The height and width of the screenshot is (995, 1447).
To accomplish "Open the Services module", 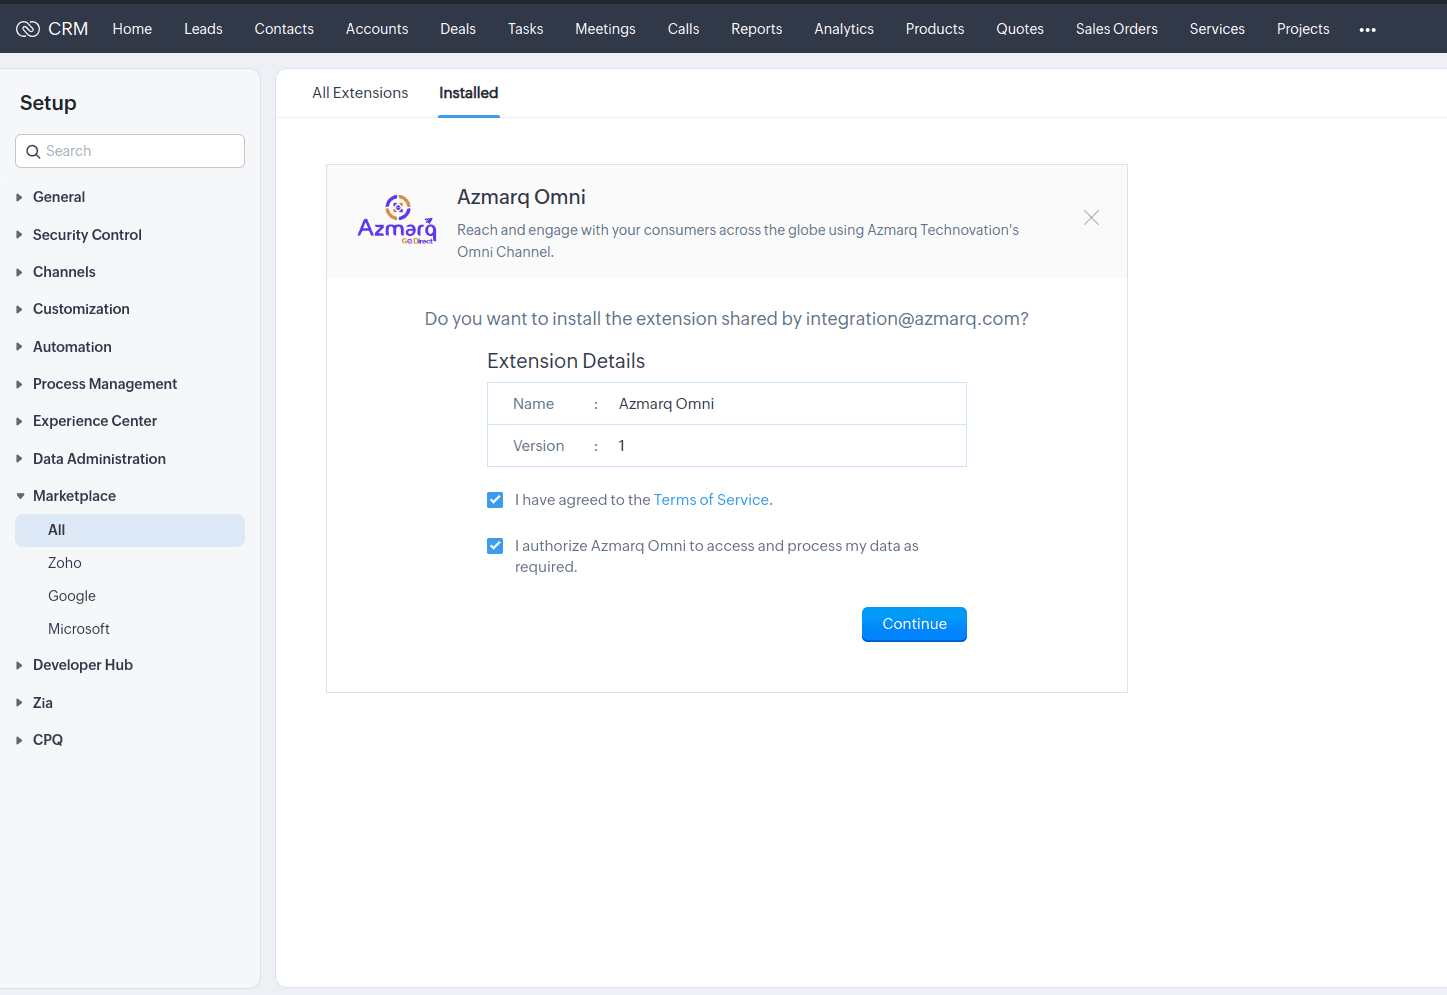I will [x=1217, y=29].
